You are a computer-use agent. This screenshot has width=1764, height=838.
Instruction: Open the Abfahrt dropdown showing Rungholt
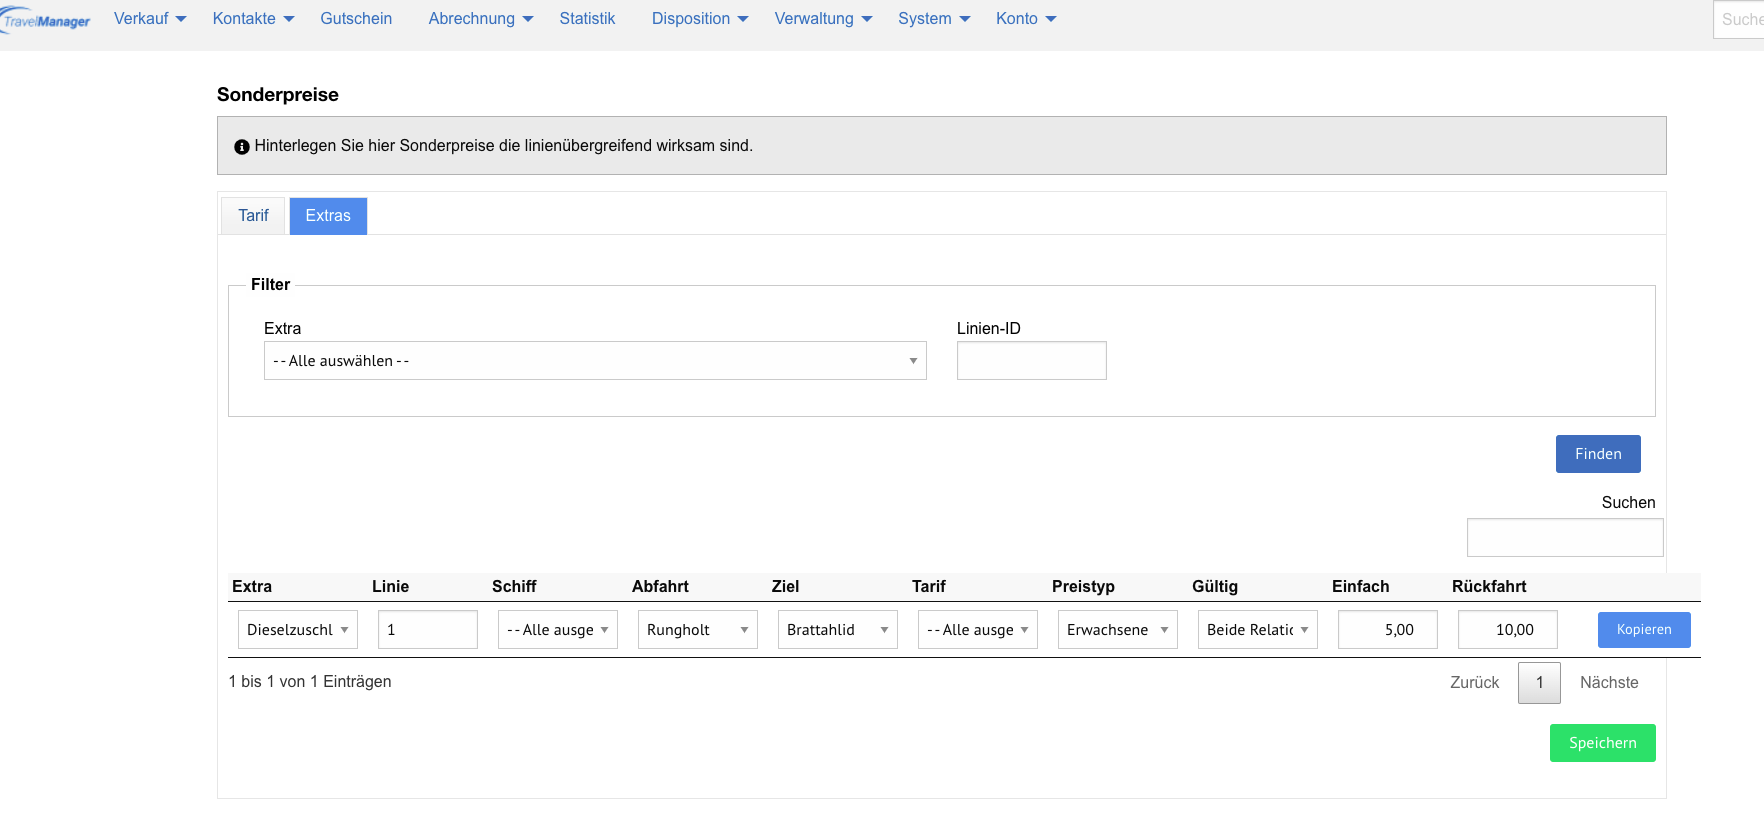click(x=698, y=630)
